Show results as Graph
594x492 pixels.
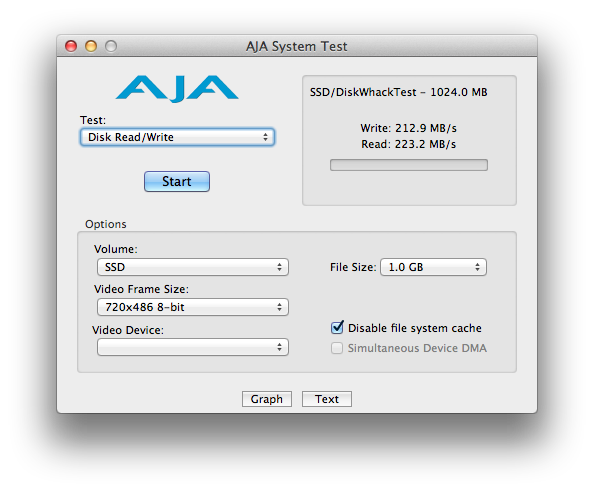pos(267,399)
